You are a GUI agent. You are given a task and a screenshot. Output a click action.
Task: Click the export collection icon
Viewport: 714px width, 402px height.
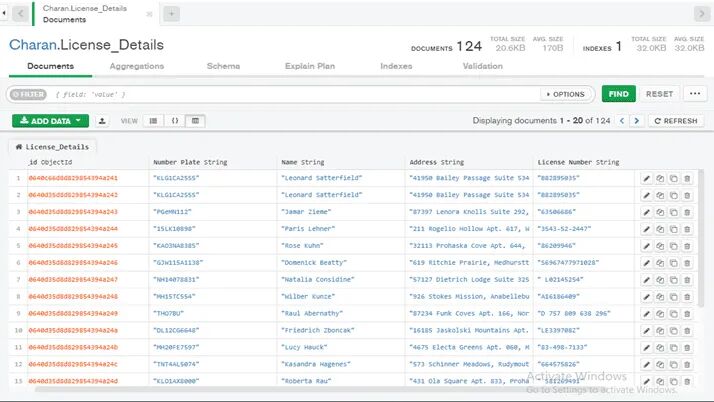[102, 121]
